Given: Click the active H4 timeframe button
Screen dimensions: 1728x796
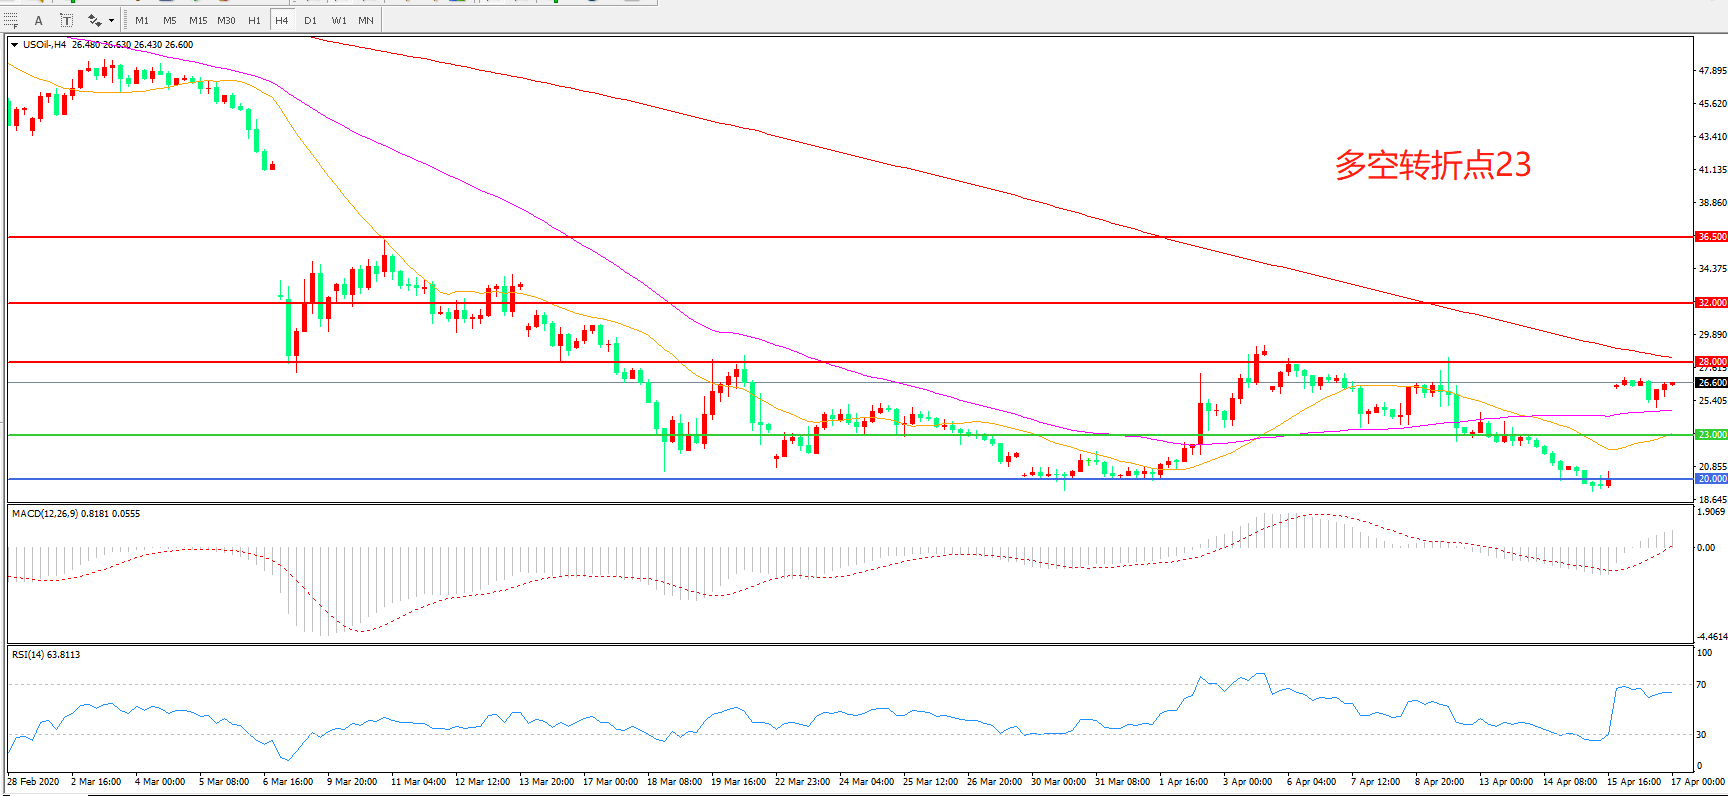Looking at the screenshot, I should (282, 20).
